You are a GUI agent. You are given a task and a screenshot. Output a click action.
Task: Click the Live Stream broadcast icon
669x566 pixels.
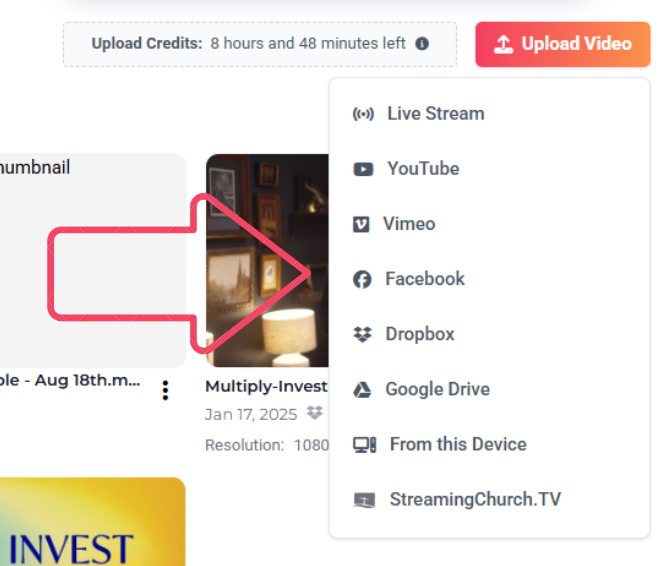click(363, 114)
